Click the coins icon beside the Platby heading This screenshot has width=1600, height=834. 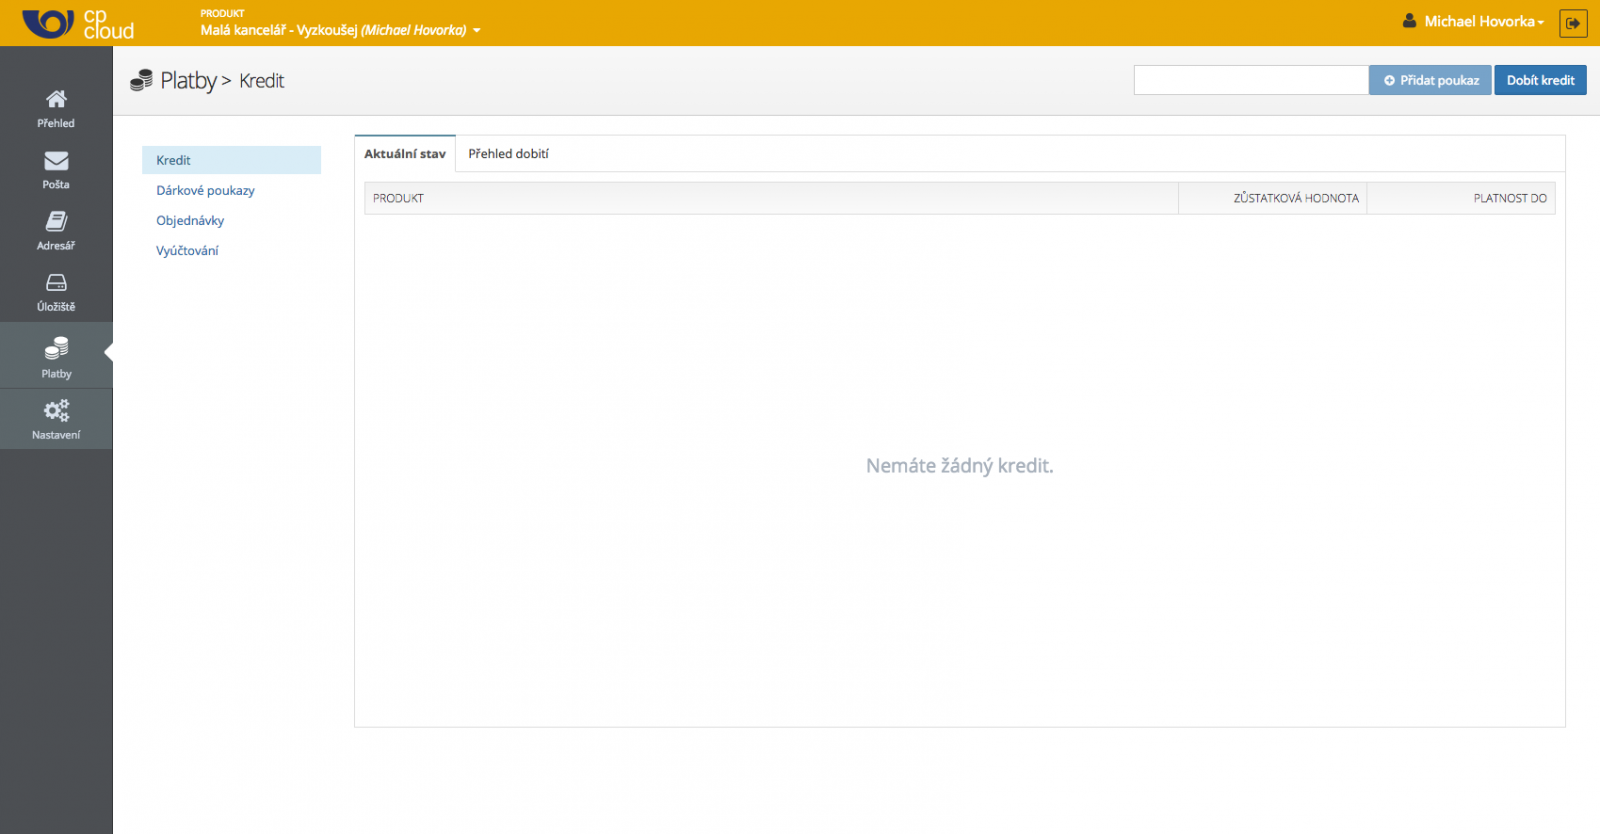point(141,80)
